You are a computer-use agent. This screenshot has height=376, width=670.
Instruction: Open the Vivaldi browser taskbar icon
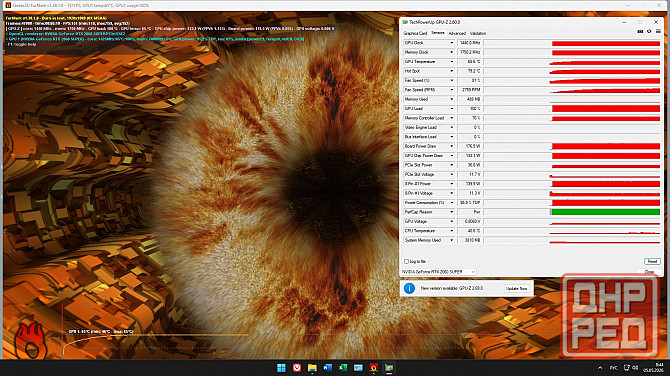[297, 368]
